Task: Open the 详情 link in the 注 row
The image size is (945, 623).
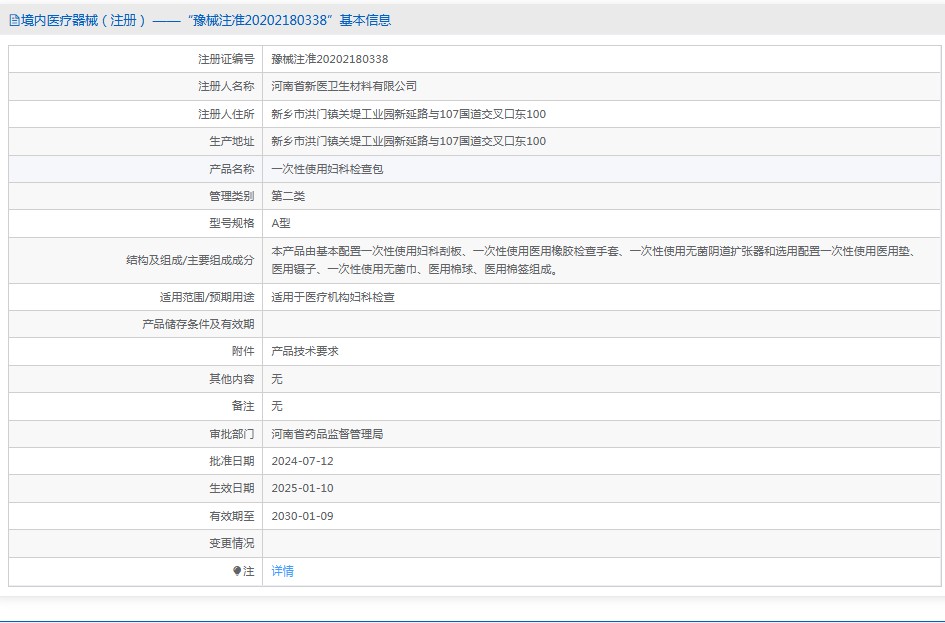Action: point(281,571)
